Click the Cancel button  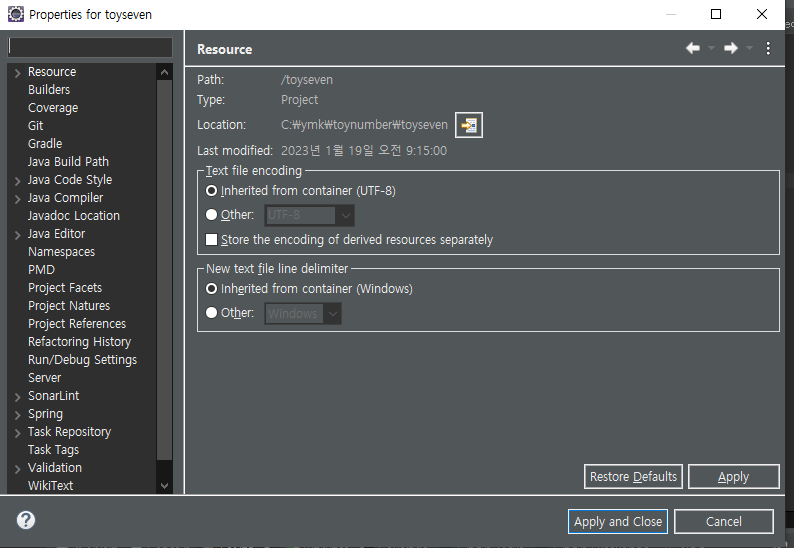pyautogui.click(x=724, y=522)
